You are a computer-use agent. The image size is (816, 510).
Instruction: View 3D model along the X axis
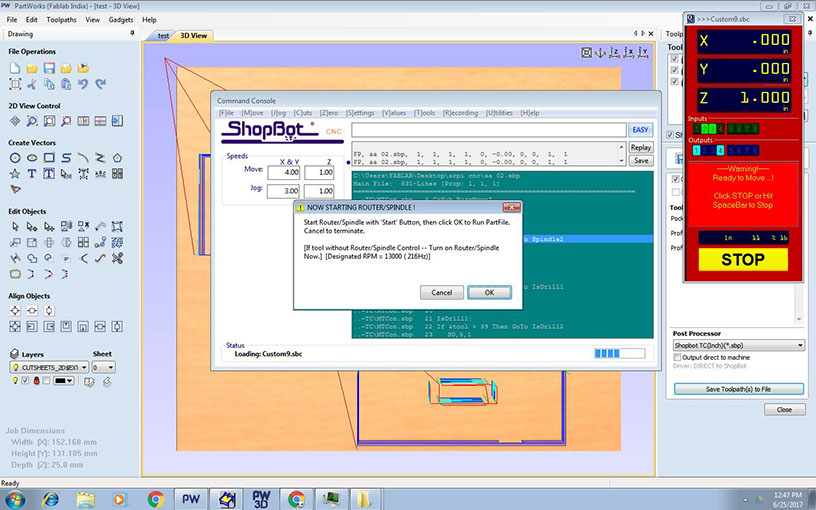point(629,53)
